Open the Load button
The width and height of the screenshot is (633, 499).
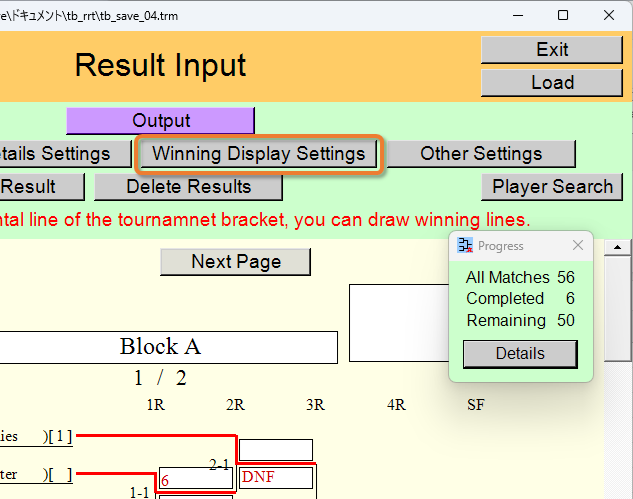pyautogui.click(x=552, y=83)
